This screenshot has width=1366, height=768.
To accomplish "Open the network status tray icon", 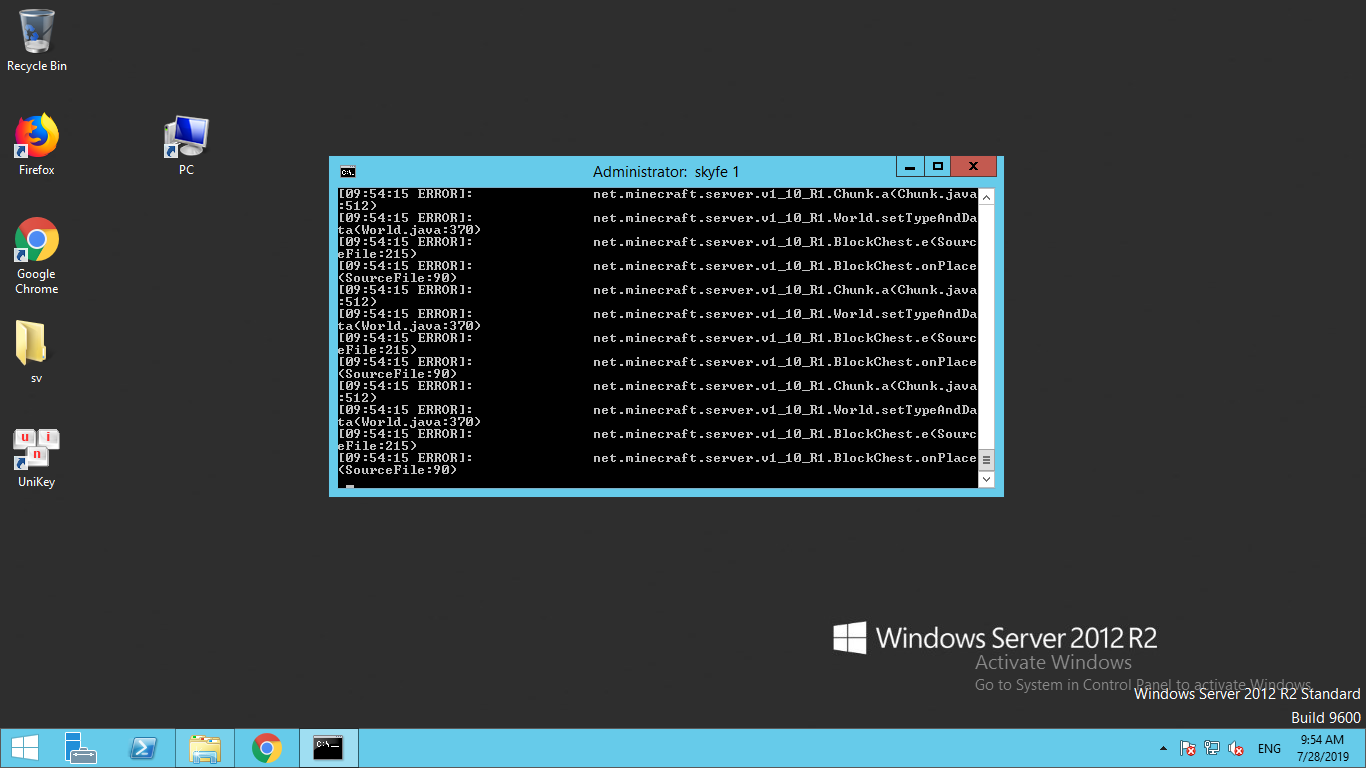I will 1212,748.
